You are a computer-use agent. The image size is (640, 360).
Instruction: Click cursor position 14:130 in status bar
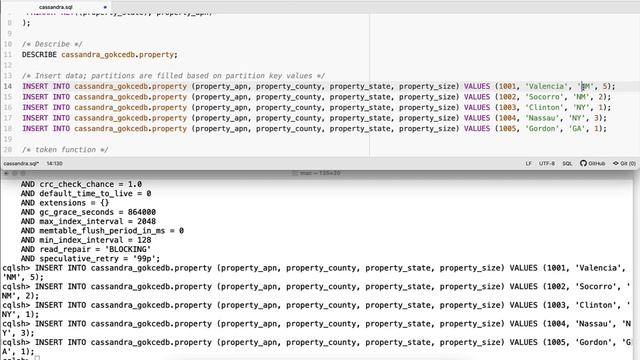54,163
